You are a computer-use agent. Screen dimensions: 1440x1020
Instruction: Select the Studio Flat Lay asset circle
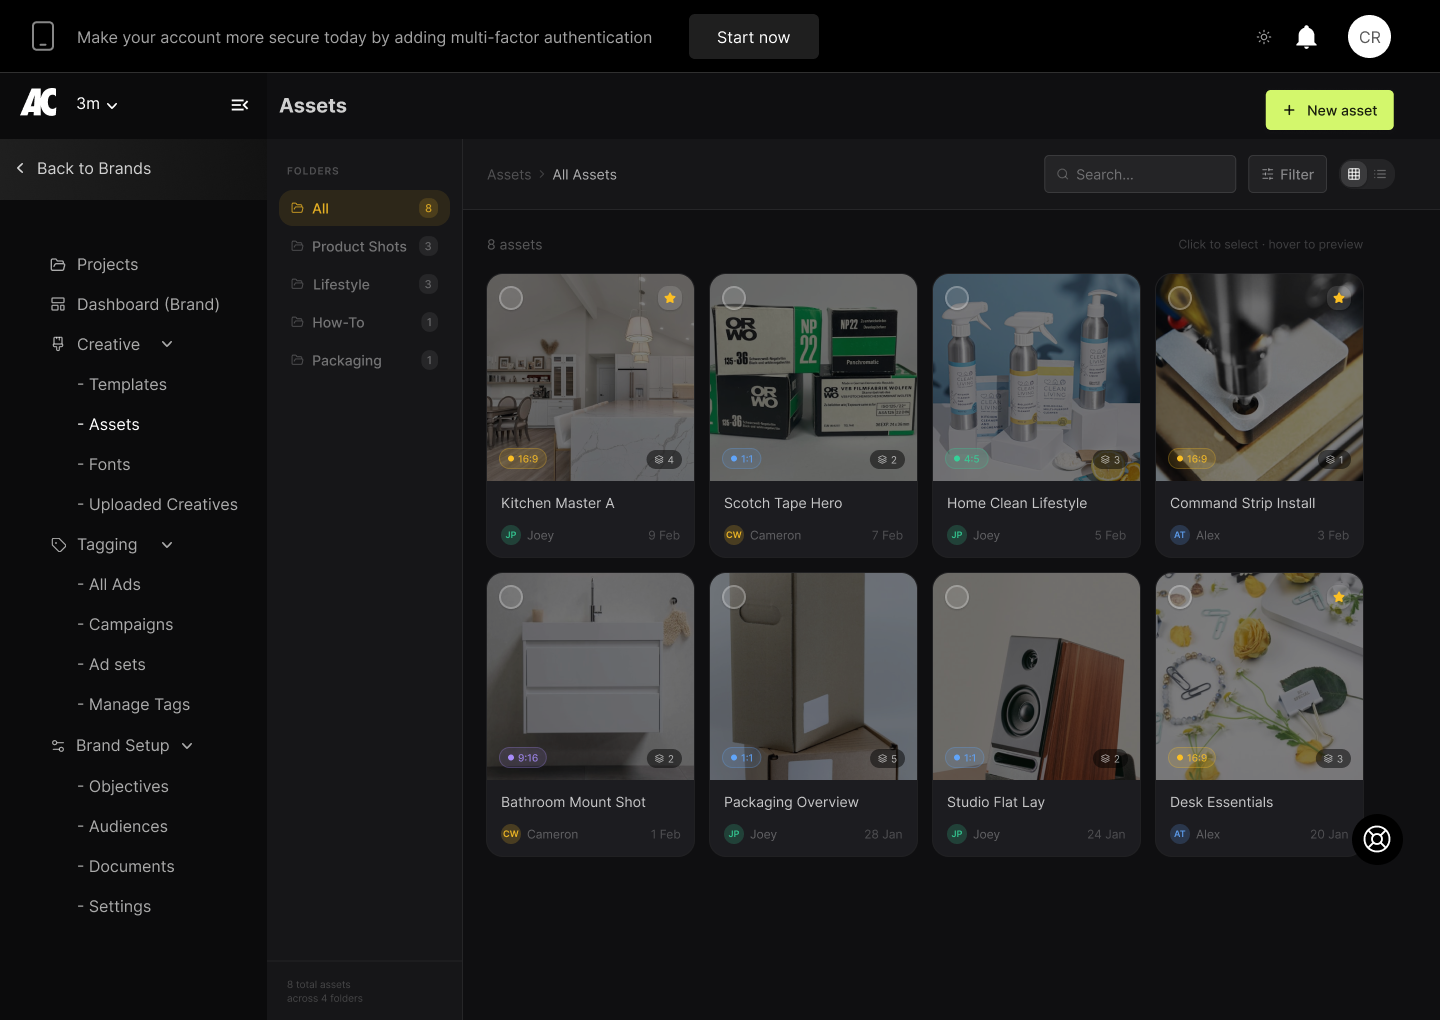(957, 597)
